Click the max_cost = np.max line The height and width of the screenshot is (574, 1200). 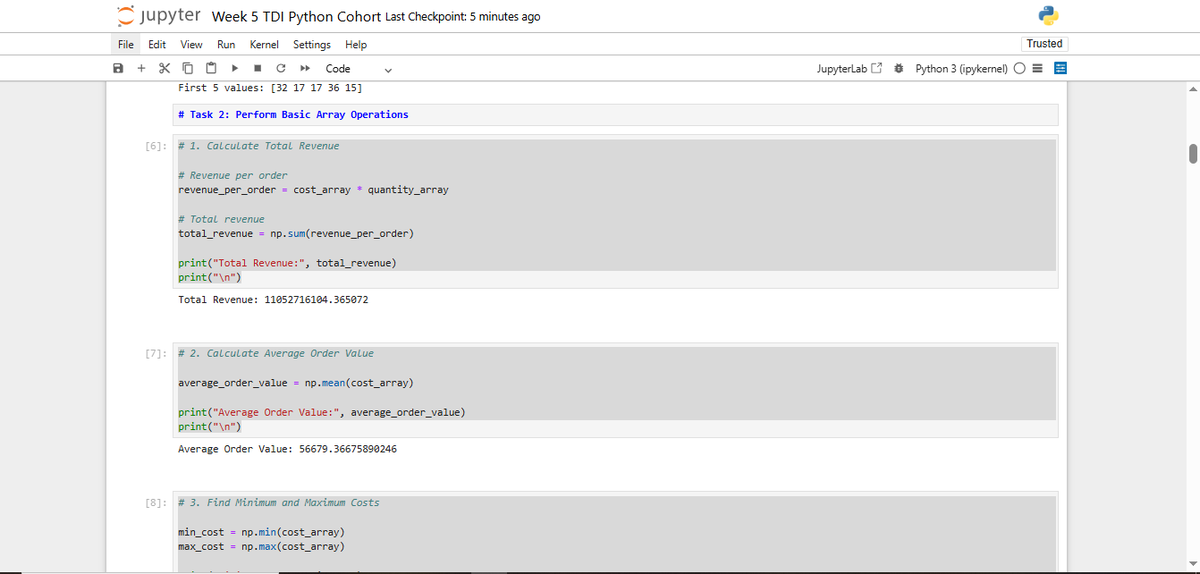[x=261, y=547]
